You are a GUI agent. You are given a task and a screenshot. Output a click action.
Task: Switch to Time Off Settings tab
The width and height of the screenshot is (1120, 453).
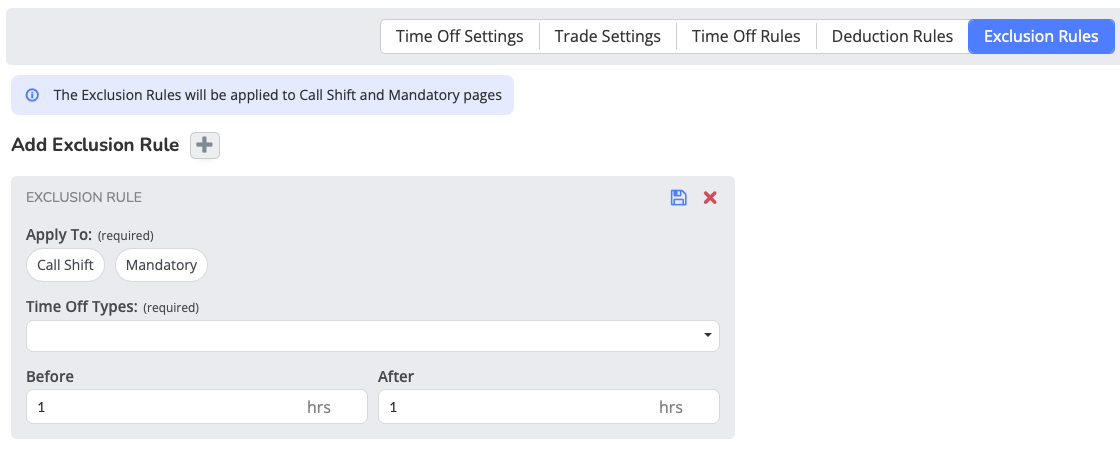(x=459, y=36)
